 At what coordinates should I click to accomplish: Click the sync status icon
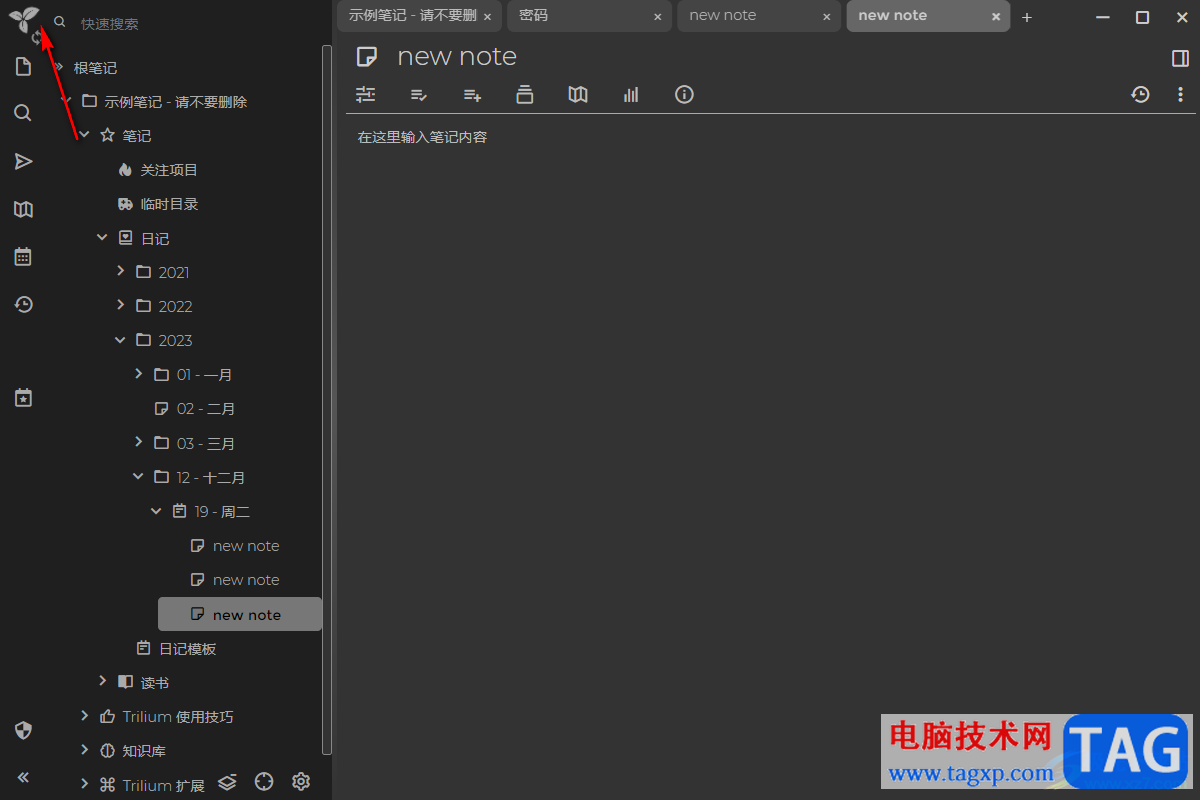click(x=38, y=38)
